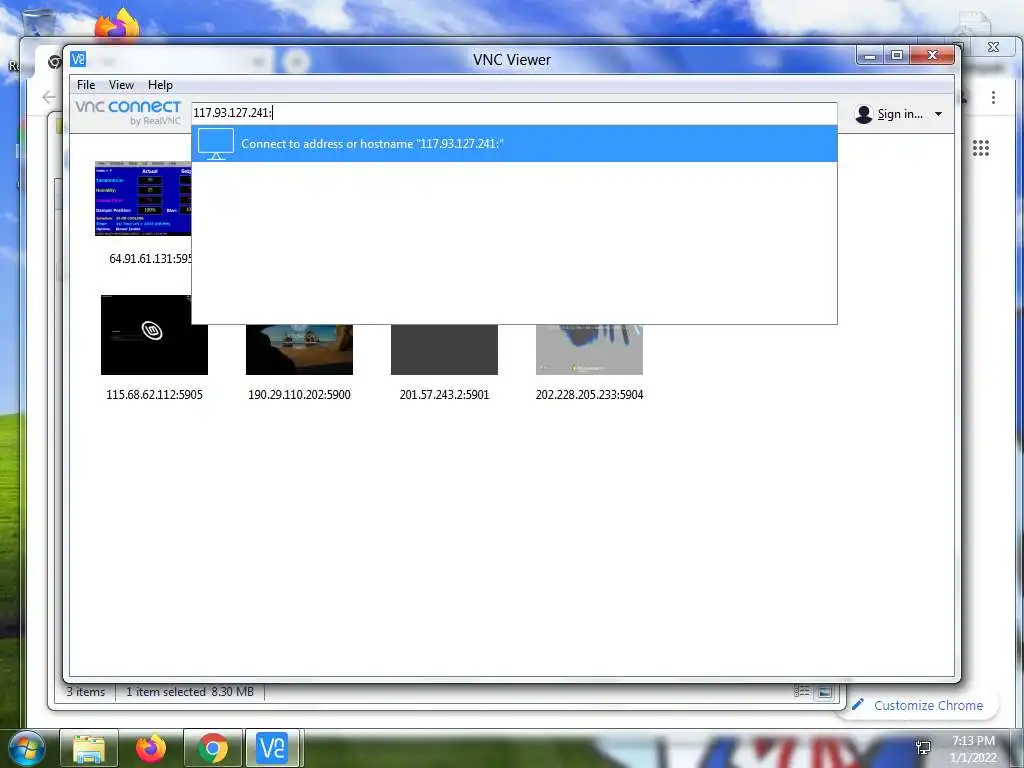Switch Explorer to large icons view
This screenshot has width=1024, height=768.
pos(825,692)
